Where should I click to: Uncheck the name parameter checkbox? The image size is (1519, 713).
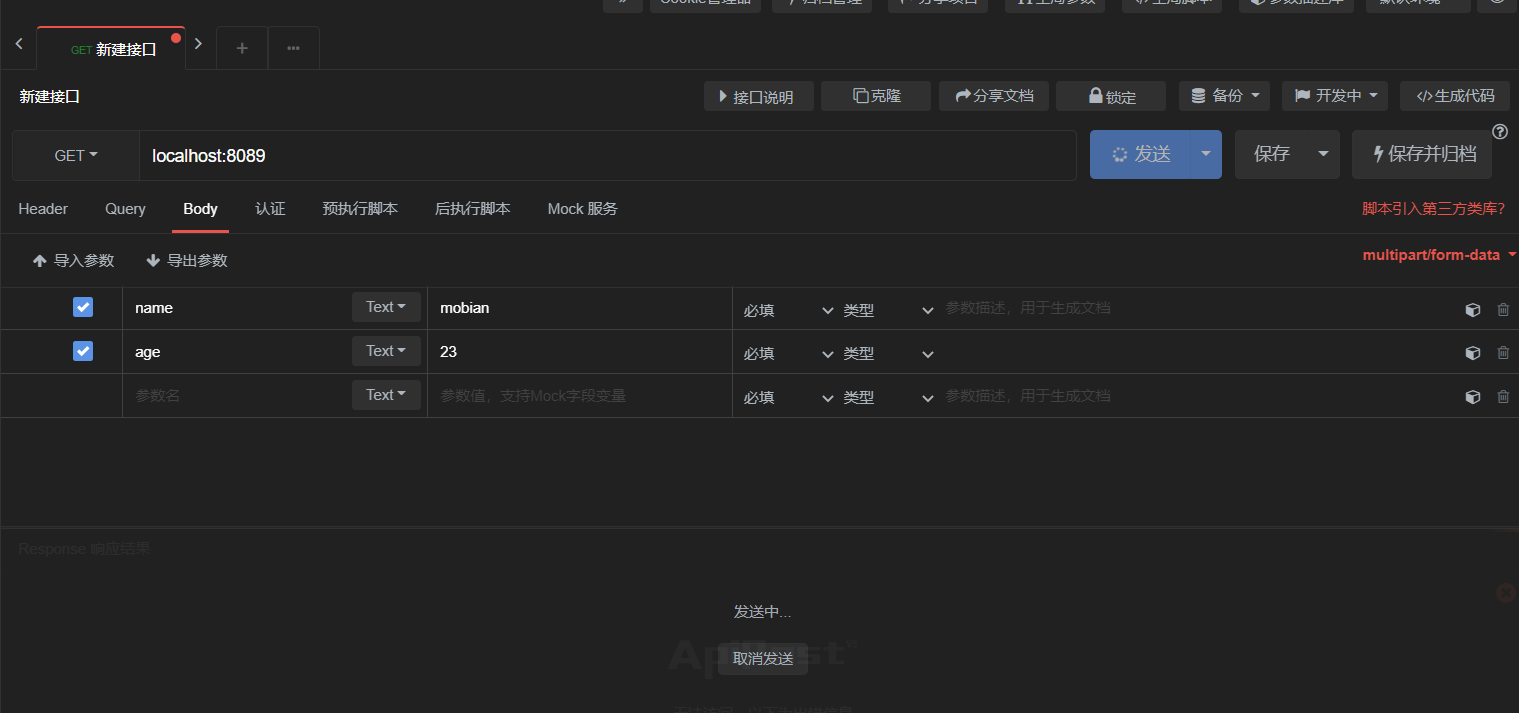pos(83,307)
